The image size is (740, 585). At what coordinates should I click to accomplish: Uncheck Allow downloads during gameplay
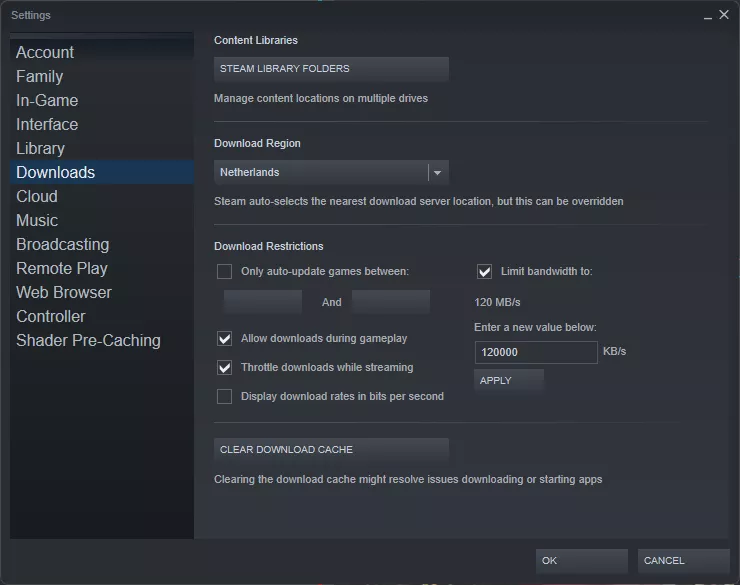[x=224, y=338]
